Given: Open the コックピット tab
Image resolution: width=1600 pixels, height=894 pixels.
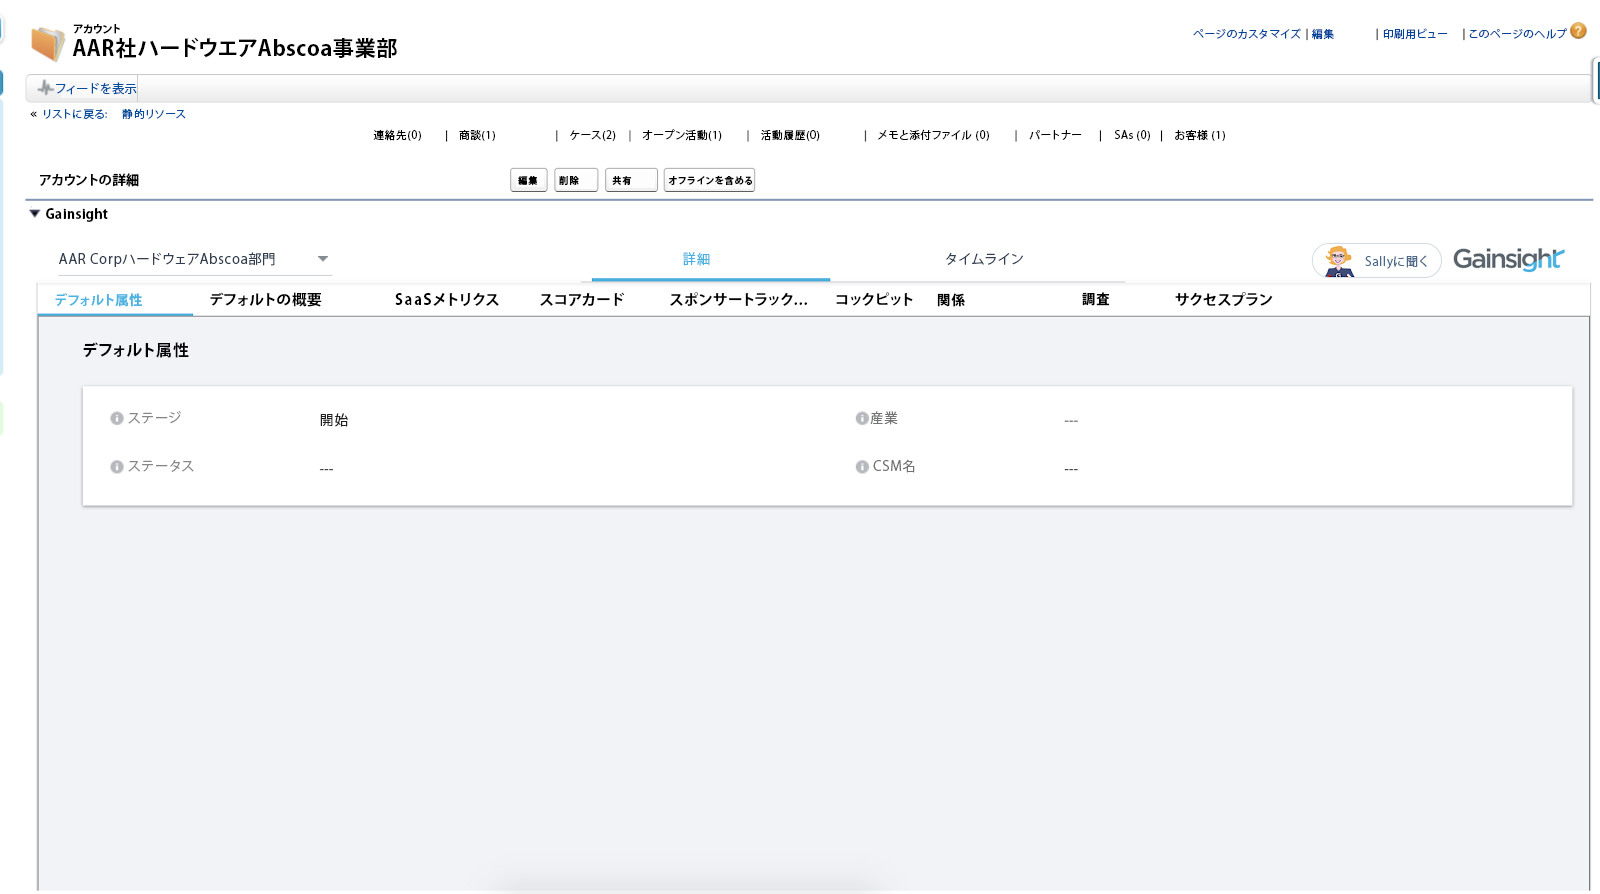Looking at the screenshot, I should coord(875,300).
